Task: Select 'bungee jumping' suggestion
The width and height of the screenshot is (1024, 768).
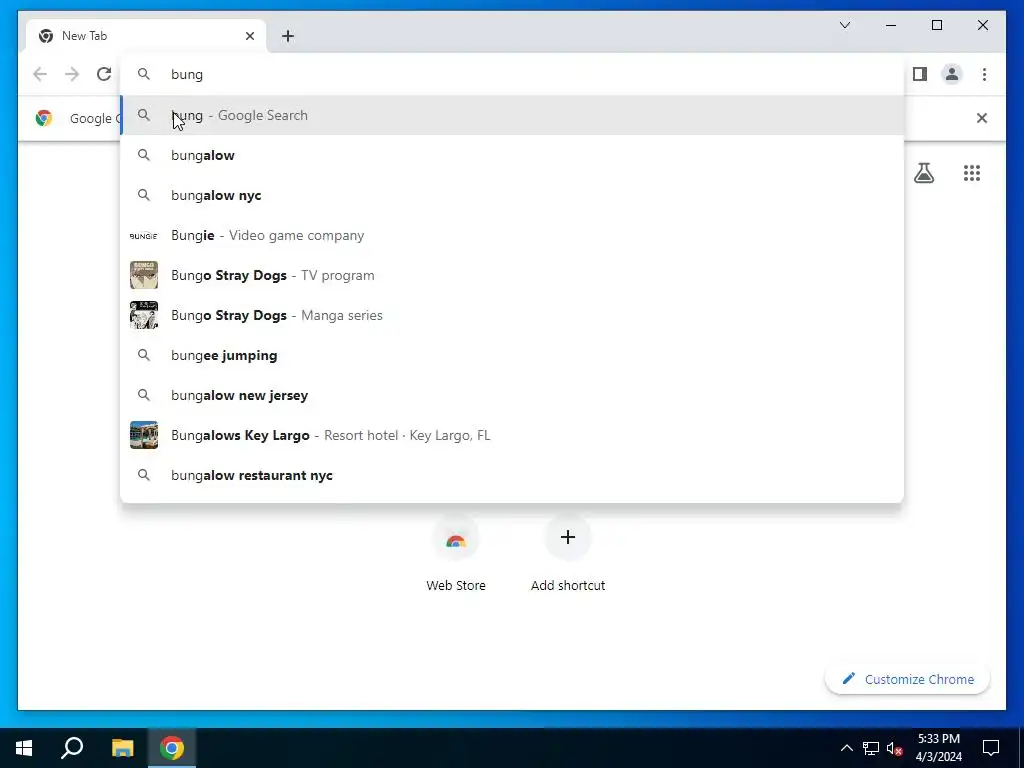Action: click(x=512, y=355)
